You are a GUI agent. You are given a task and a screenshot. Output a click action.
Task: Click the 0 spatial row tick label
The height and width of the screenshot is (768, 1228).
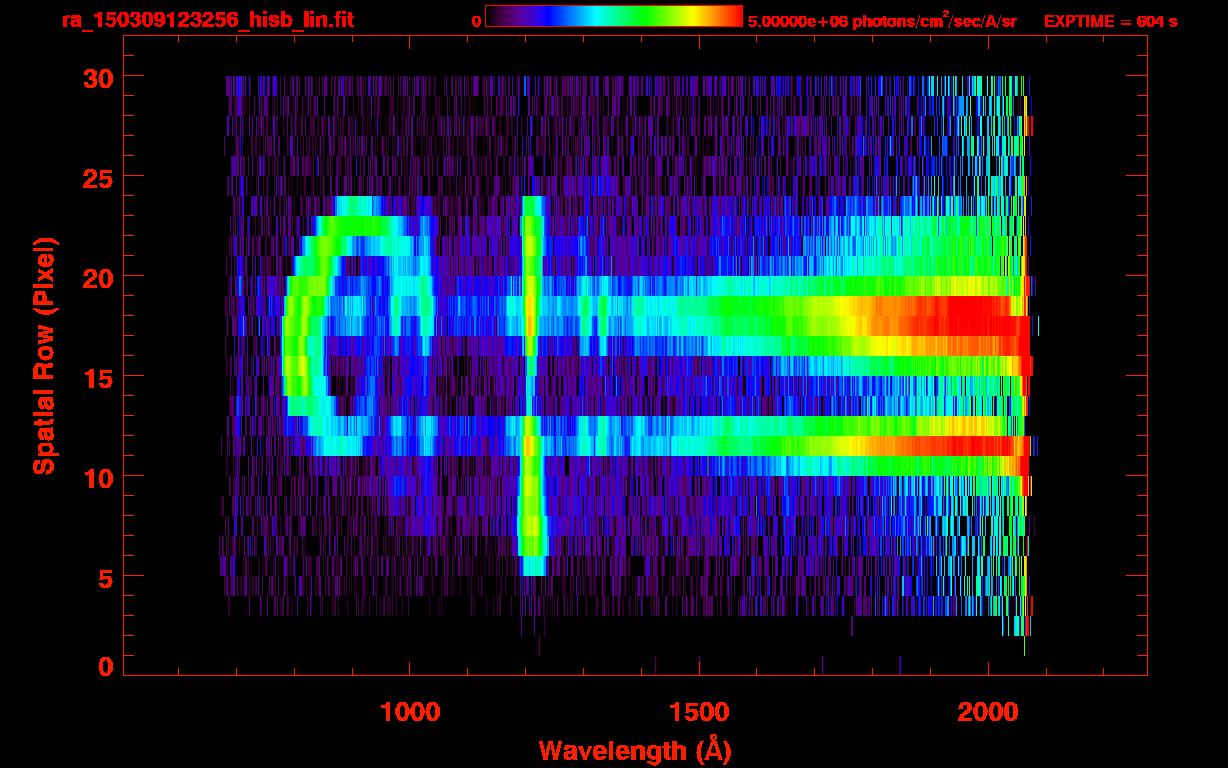106,666
